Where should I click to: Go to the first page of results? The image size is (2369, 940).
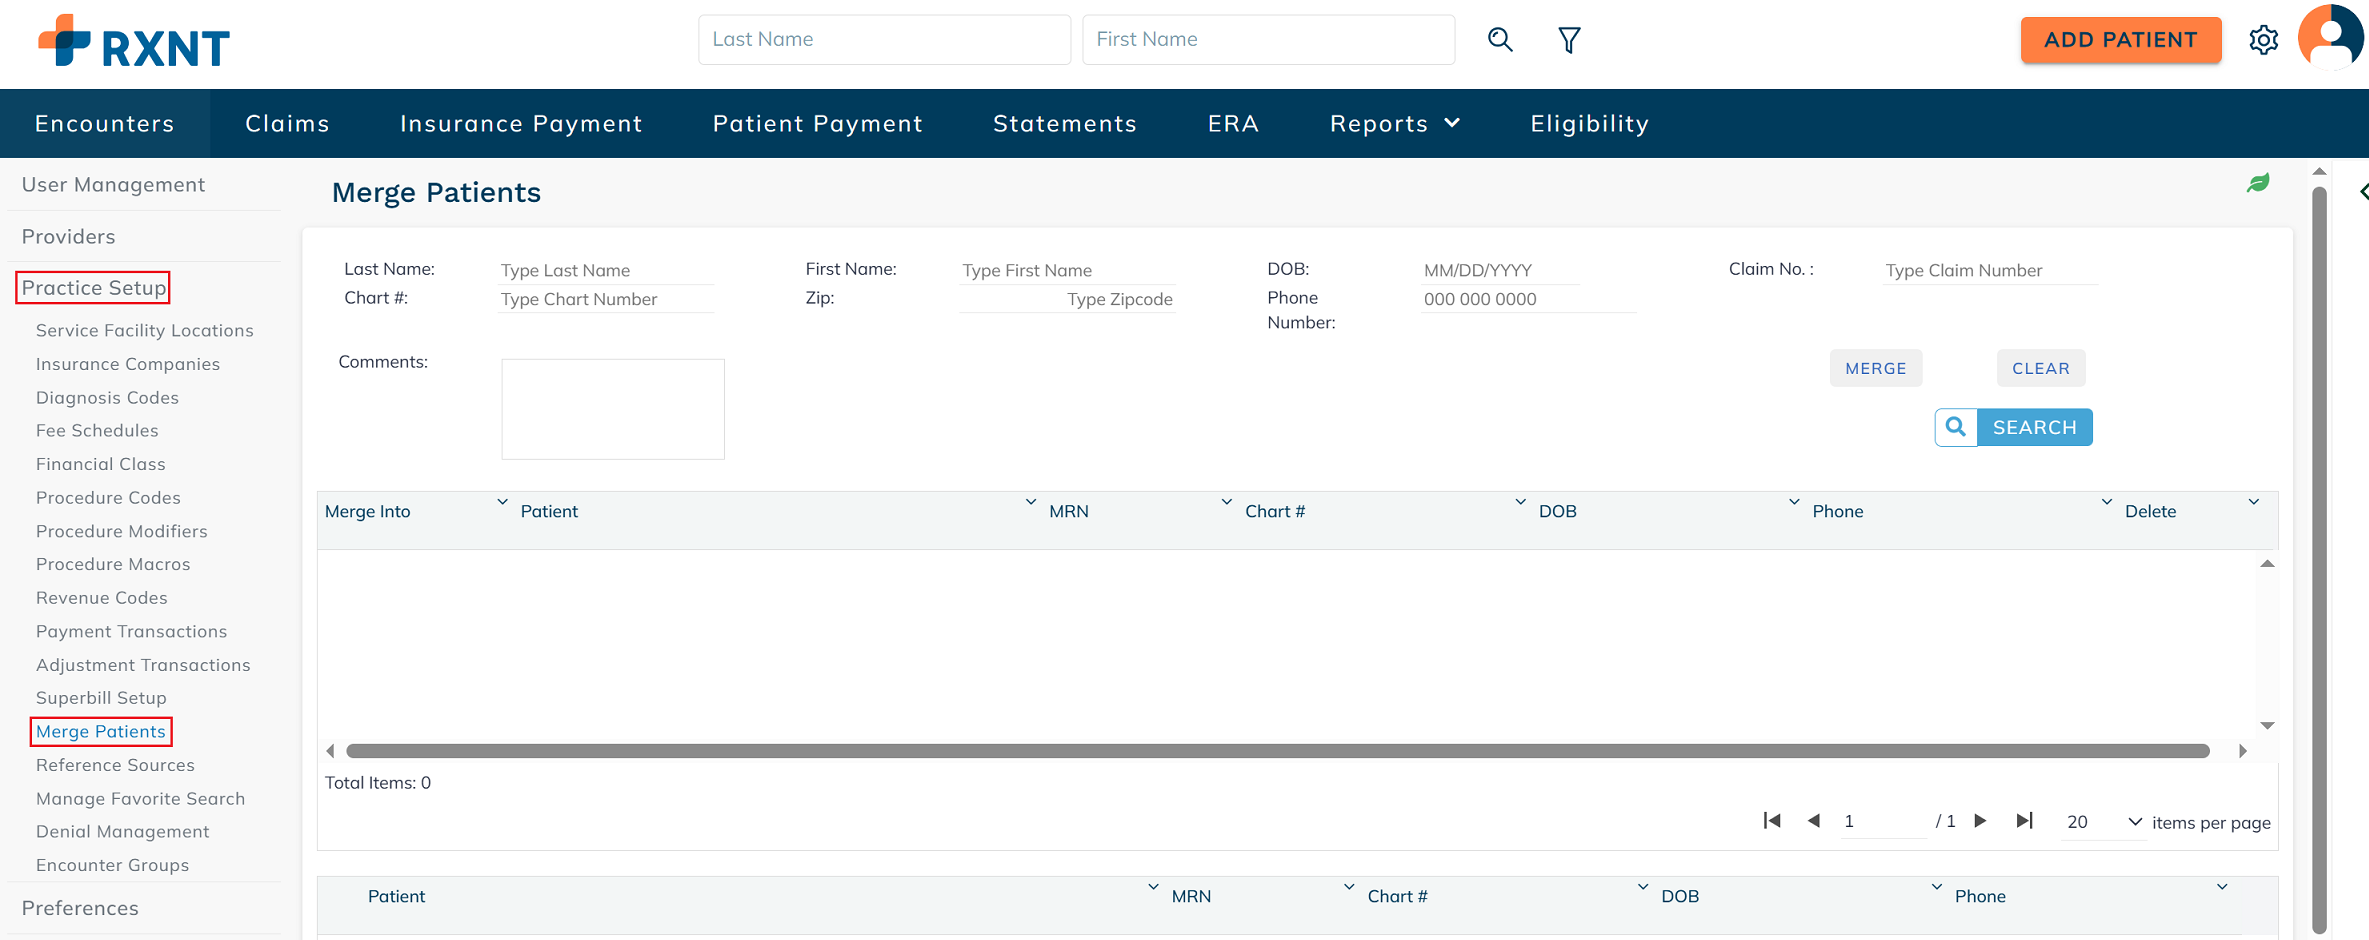coord(1772,821)
